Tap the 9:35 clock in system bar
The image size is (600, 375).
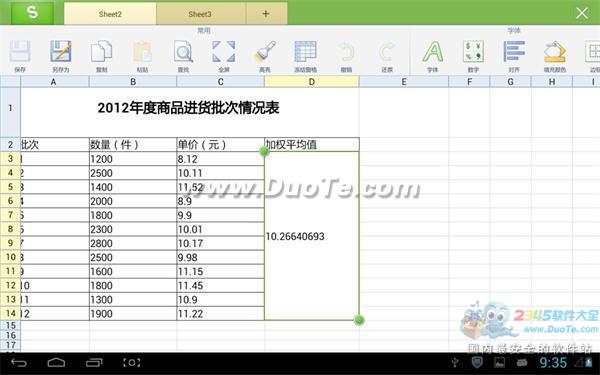pos(553,362)
